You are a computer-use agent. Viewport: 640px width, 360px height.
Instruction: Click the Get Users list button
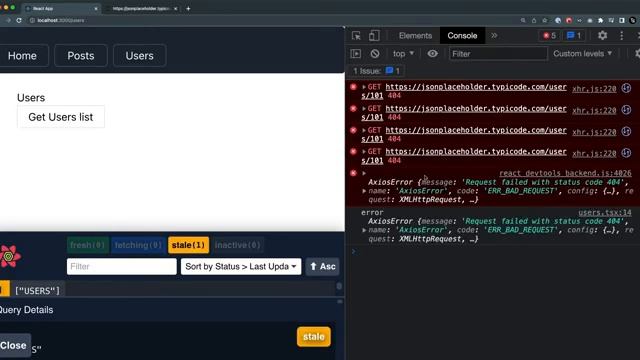tap(61, 117)
